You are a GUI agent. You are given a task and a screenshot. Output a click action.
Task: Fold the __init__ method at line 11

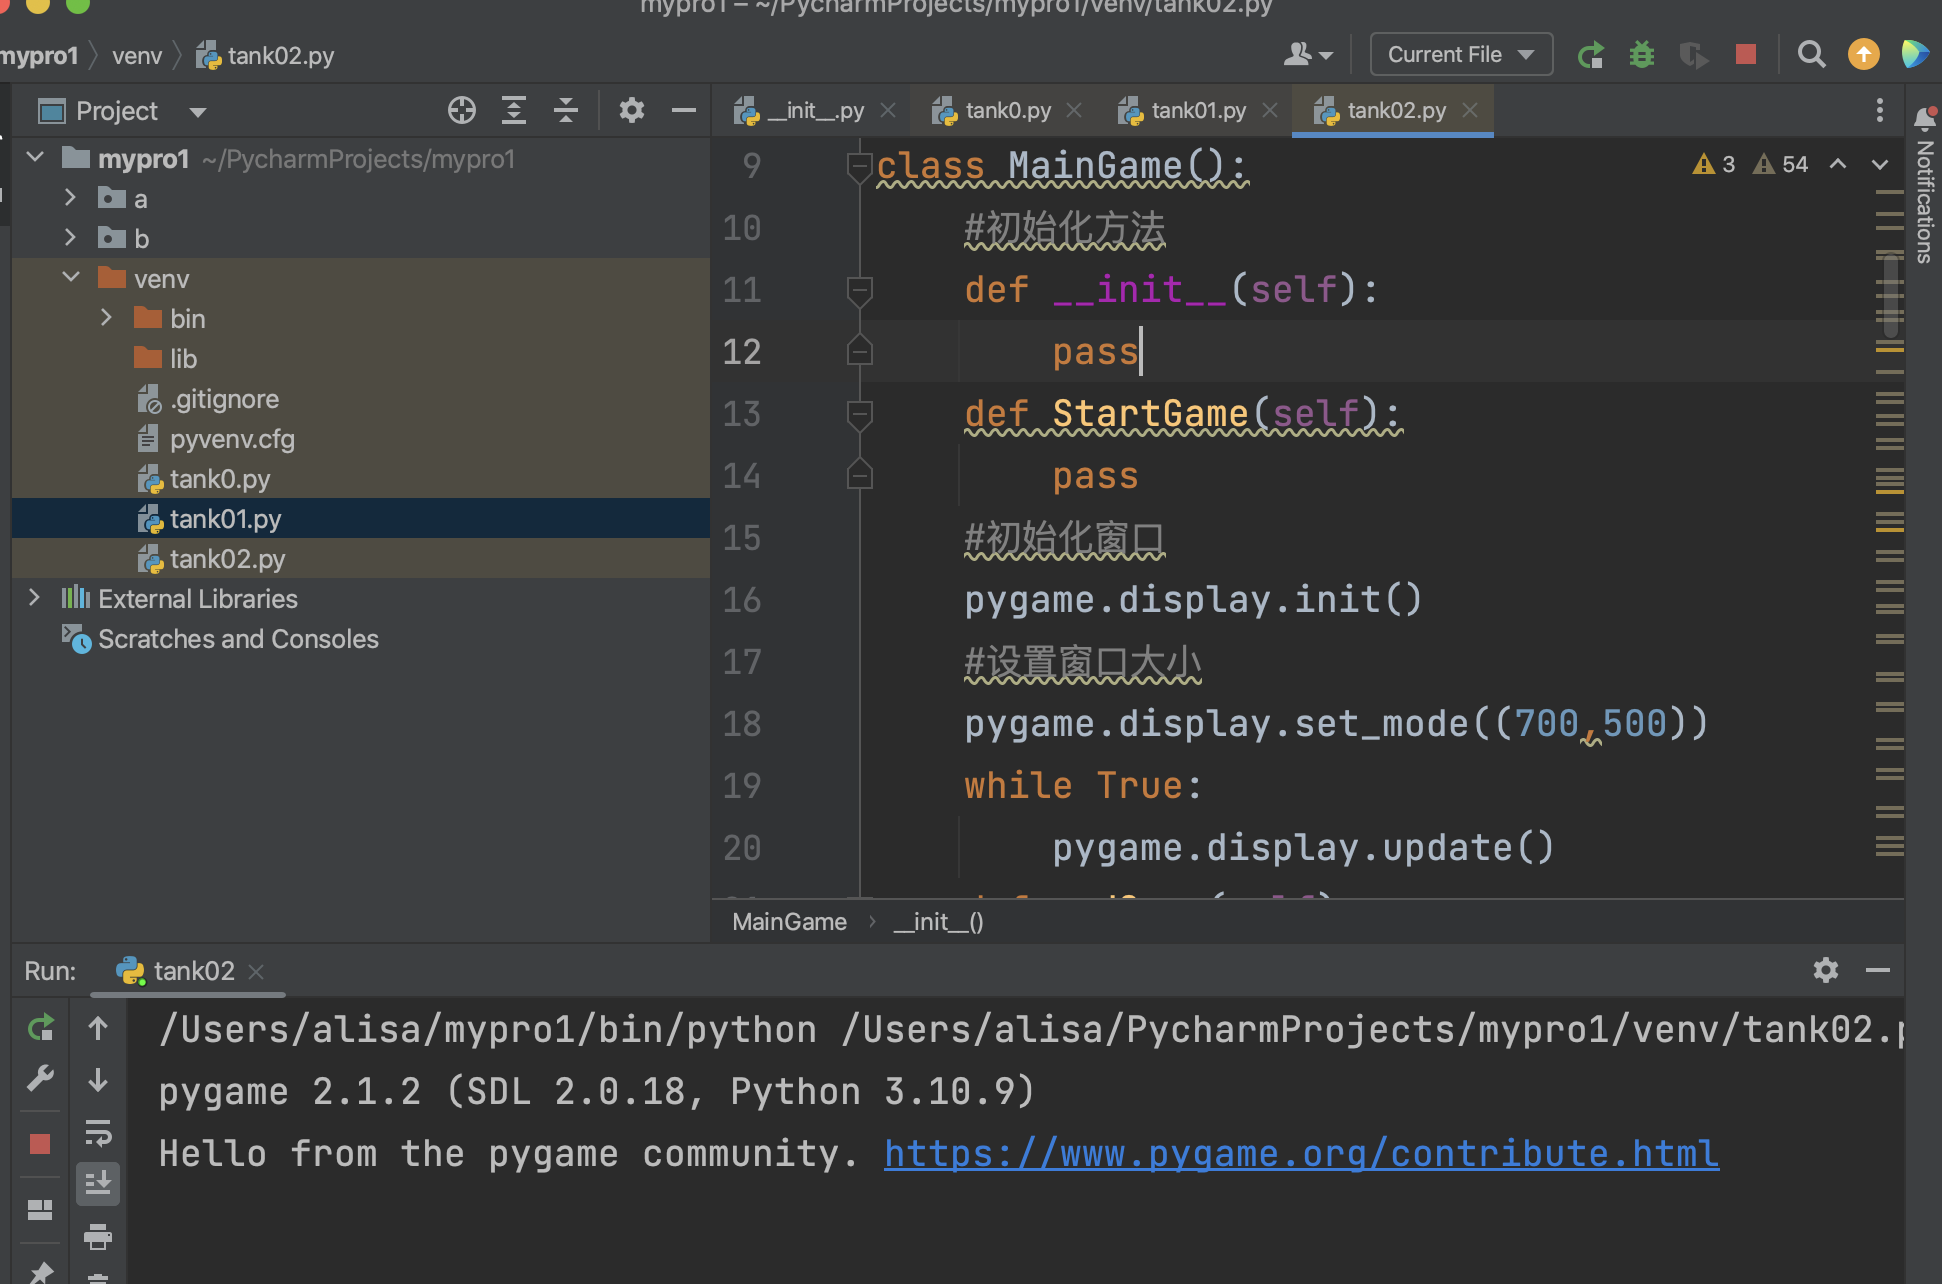859,290
